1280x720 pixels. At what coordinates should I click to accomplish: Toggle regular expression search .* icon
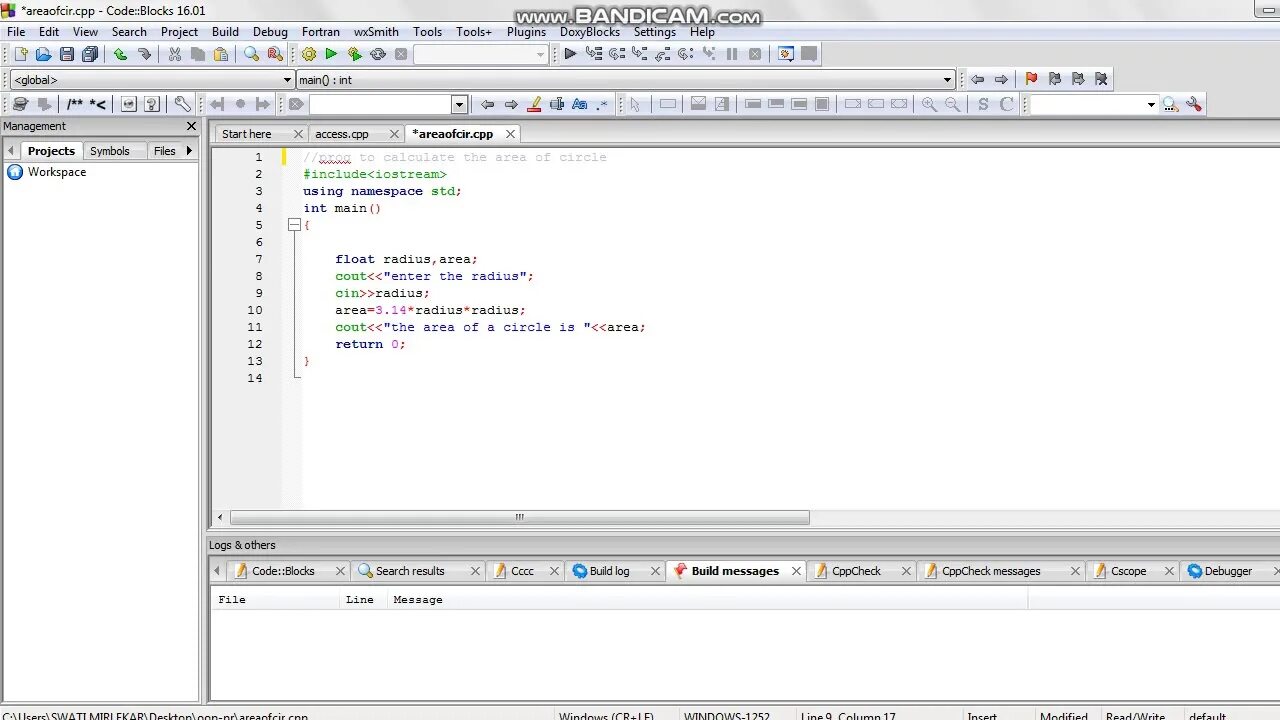tap(602, 104)
